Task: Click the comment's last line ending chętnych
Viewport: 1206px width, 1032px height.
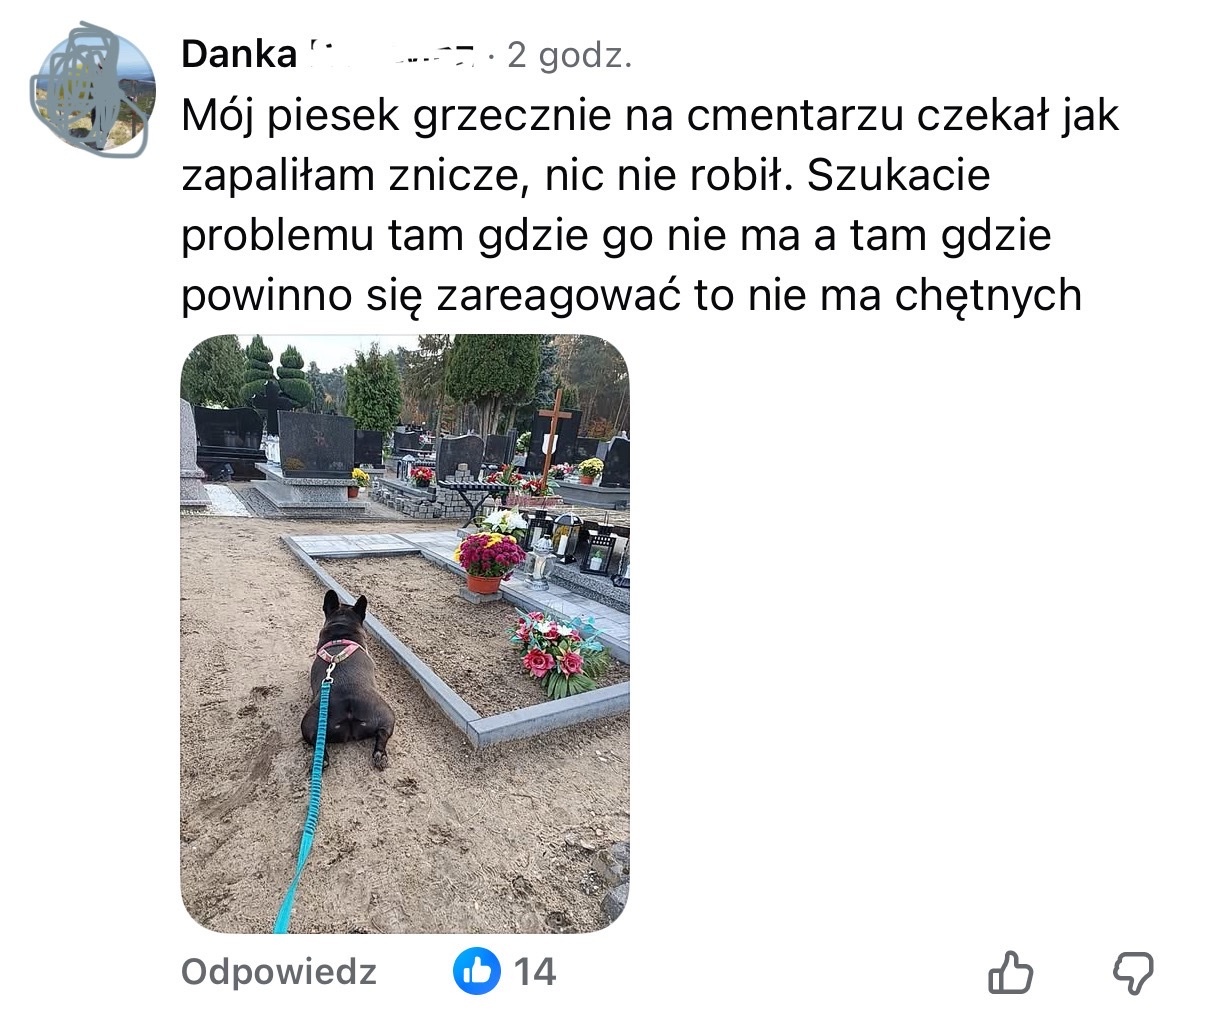Action: 631,295
